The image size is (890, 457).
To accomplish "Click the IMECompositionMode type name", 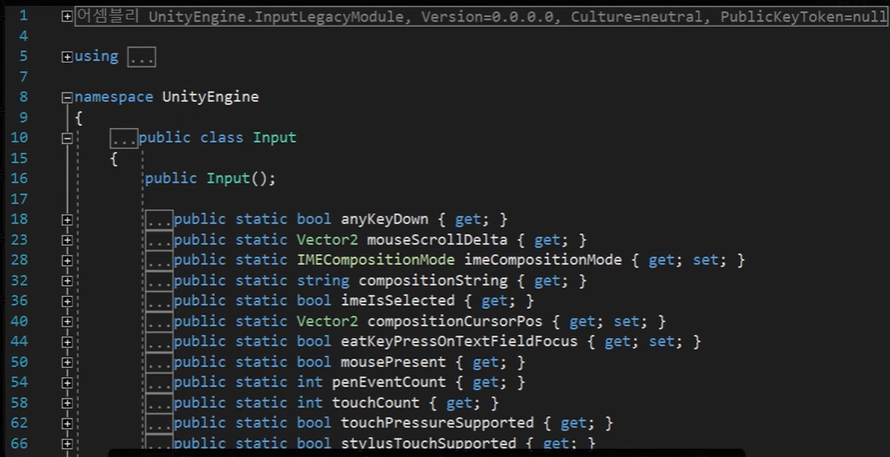I will pos(376,260).
